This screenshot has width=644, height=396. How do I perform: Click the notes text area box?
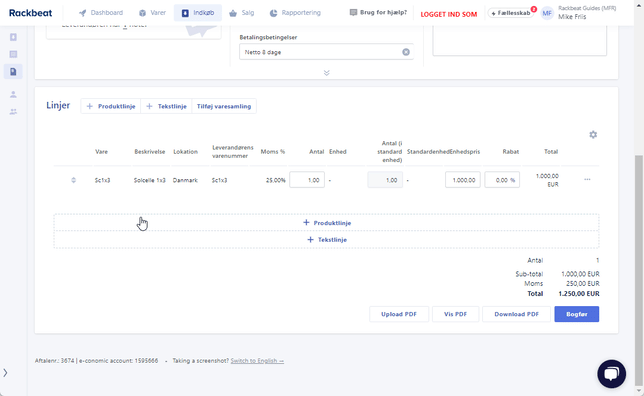click(x=520, y=40)
